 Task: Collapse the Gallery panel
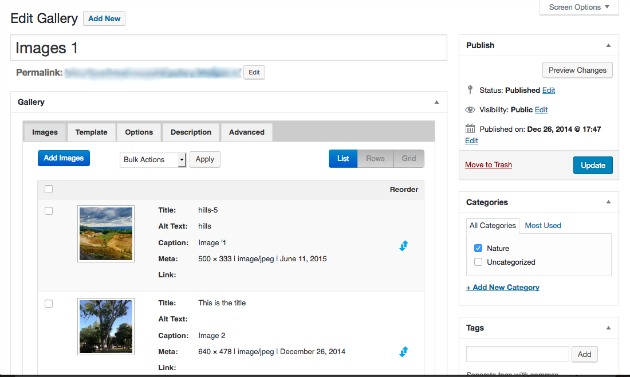(x=436, y=102)
